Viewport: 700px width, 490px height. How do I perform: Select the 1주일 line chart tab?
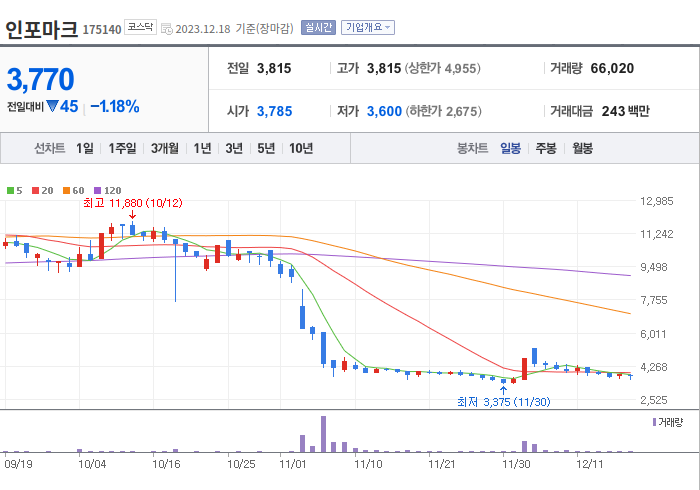(122, 148)
